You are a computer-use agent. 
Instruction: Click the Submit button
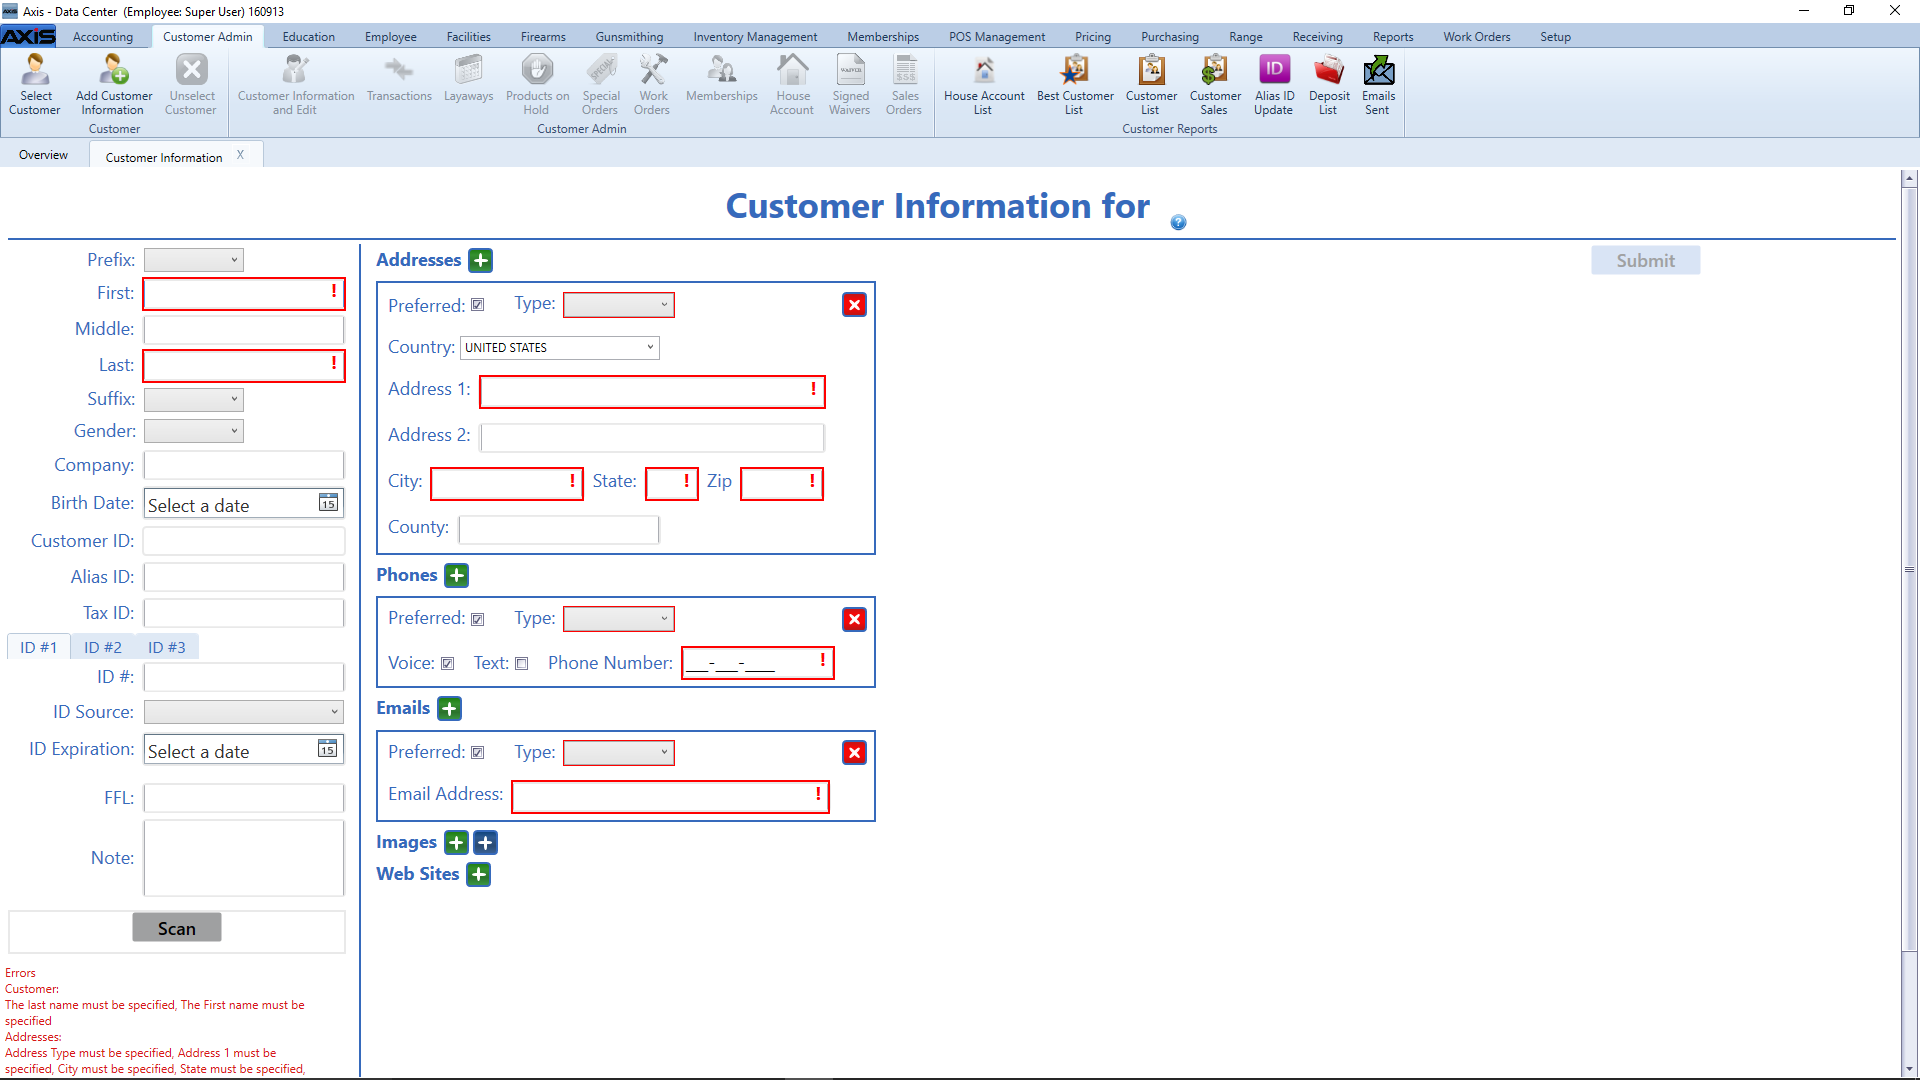coord(1645,261)
